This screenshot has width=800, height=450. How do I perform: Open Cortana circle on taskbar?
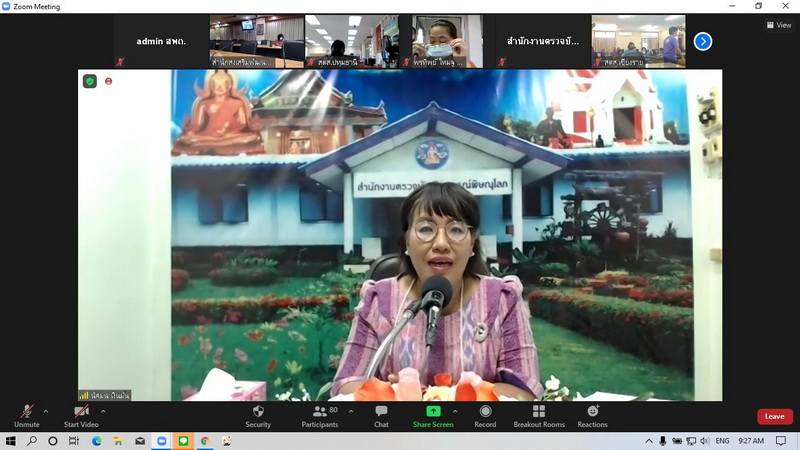pyautogui.click(x=53, y=441)
